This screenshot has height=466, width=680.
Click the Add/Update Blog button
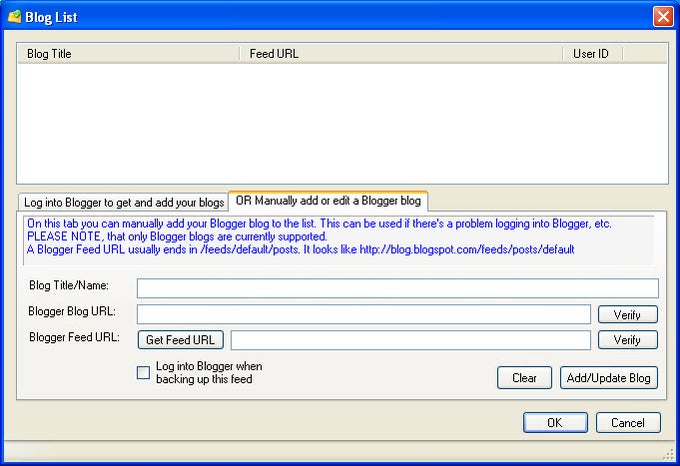pyautogui.click(x=608, y=378)
